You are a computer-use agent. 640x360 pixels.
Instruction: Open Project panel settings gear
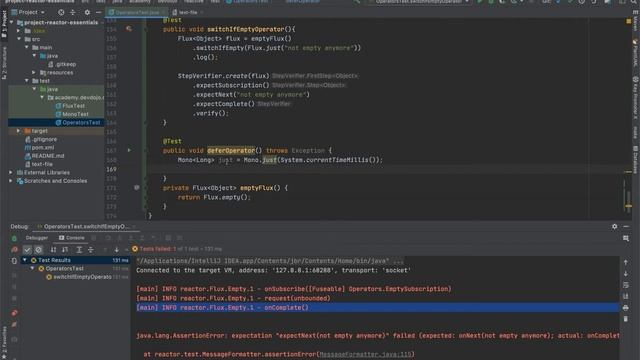point(87,12)
